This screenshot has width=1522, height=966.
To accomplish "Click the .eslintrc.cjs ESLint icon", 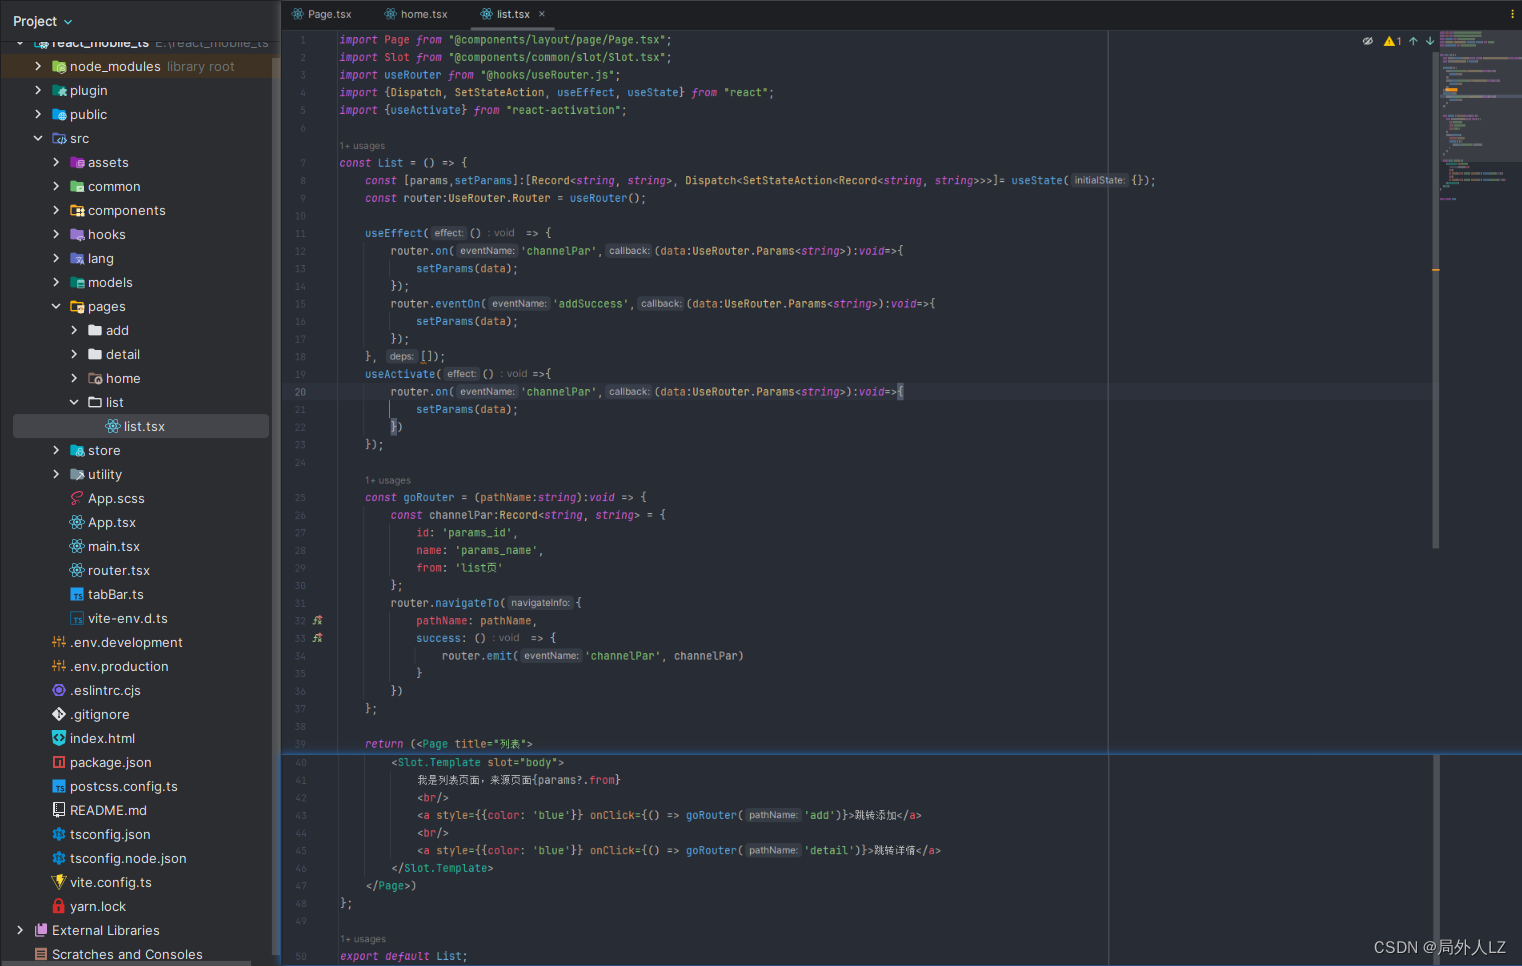I will [x=59, y=690].
